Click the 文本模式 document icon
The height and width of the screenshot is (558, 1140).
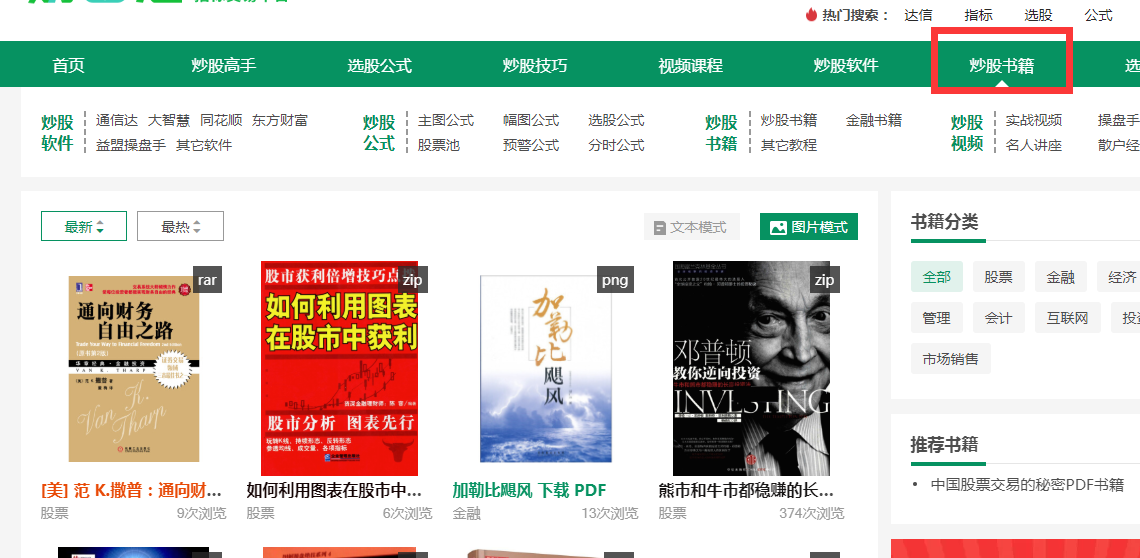point(659,228)
